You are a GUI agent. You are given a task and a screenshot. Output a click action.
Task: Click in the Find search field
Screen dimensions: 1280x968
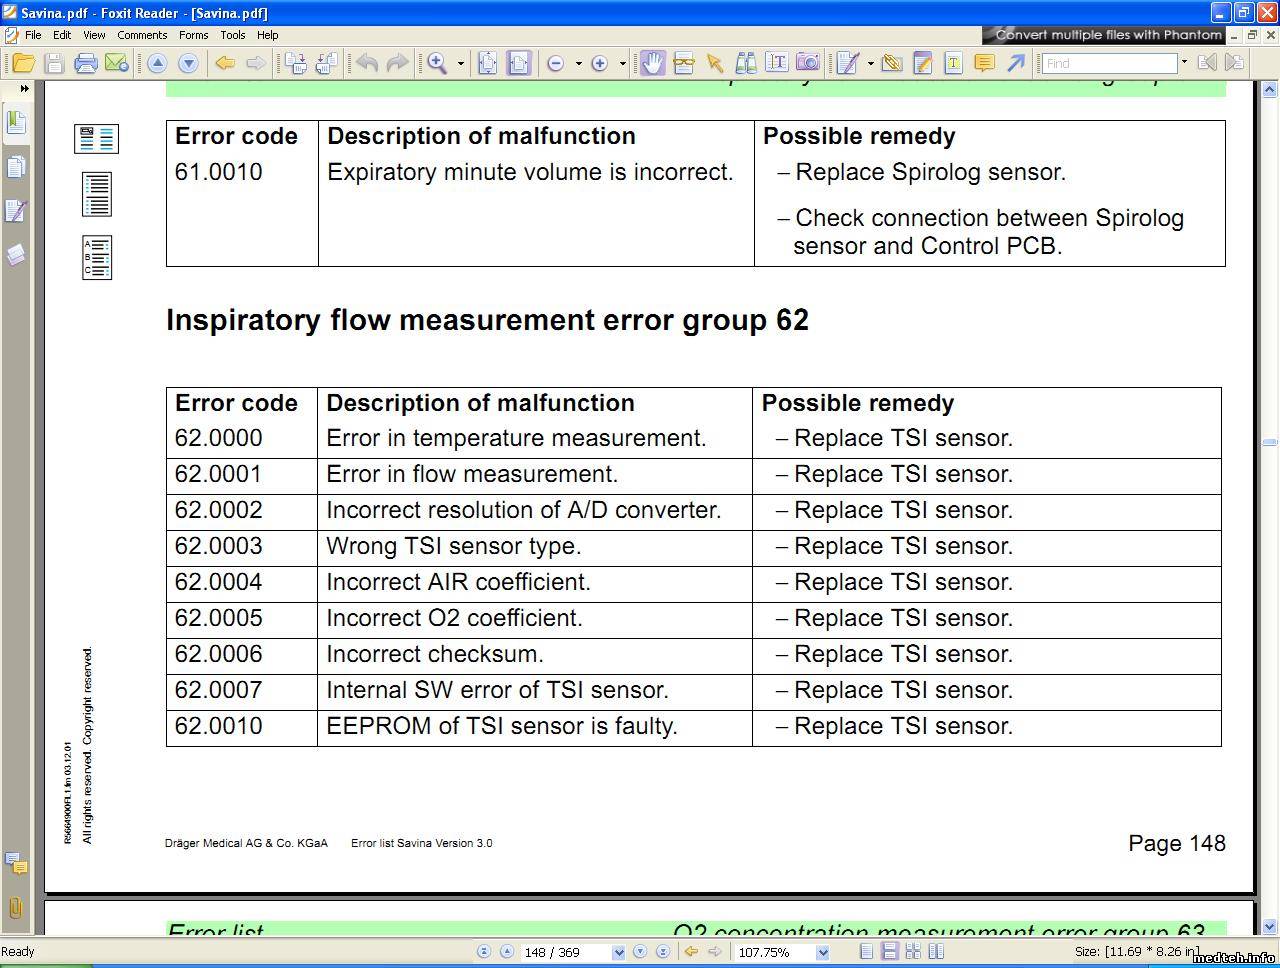1108,63
